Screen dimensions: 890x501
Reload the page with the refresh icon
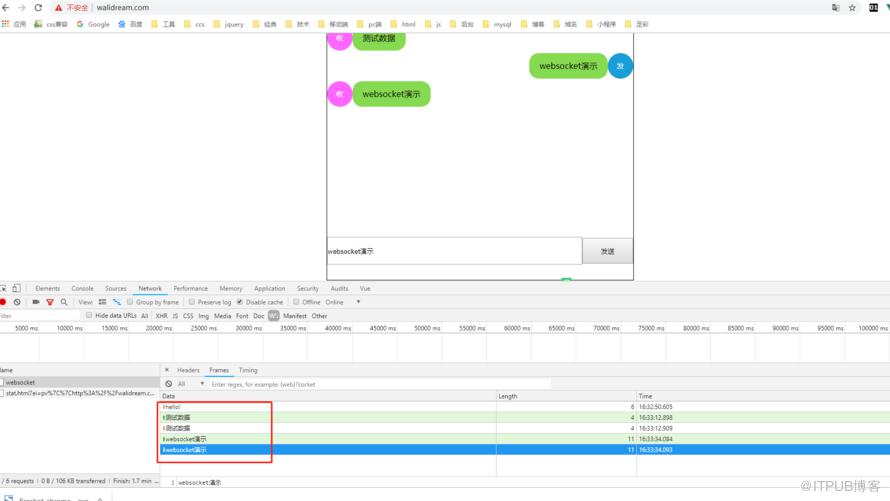pos(38,7)
